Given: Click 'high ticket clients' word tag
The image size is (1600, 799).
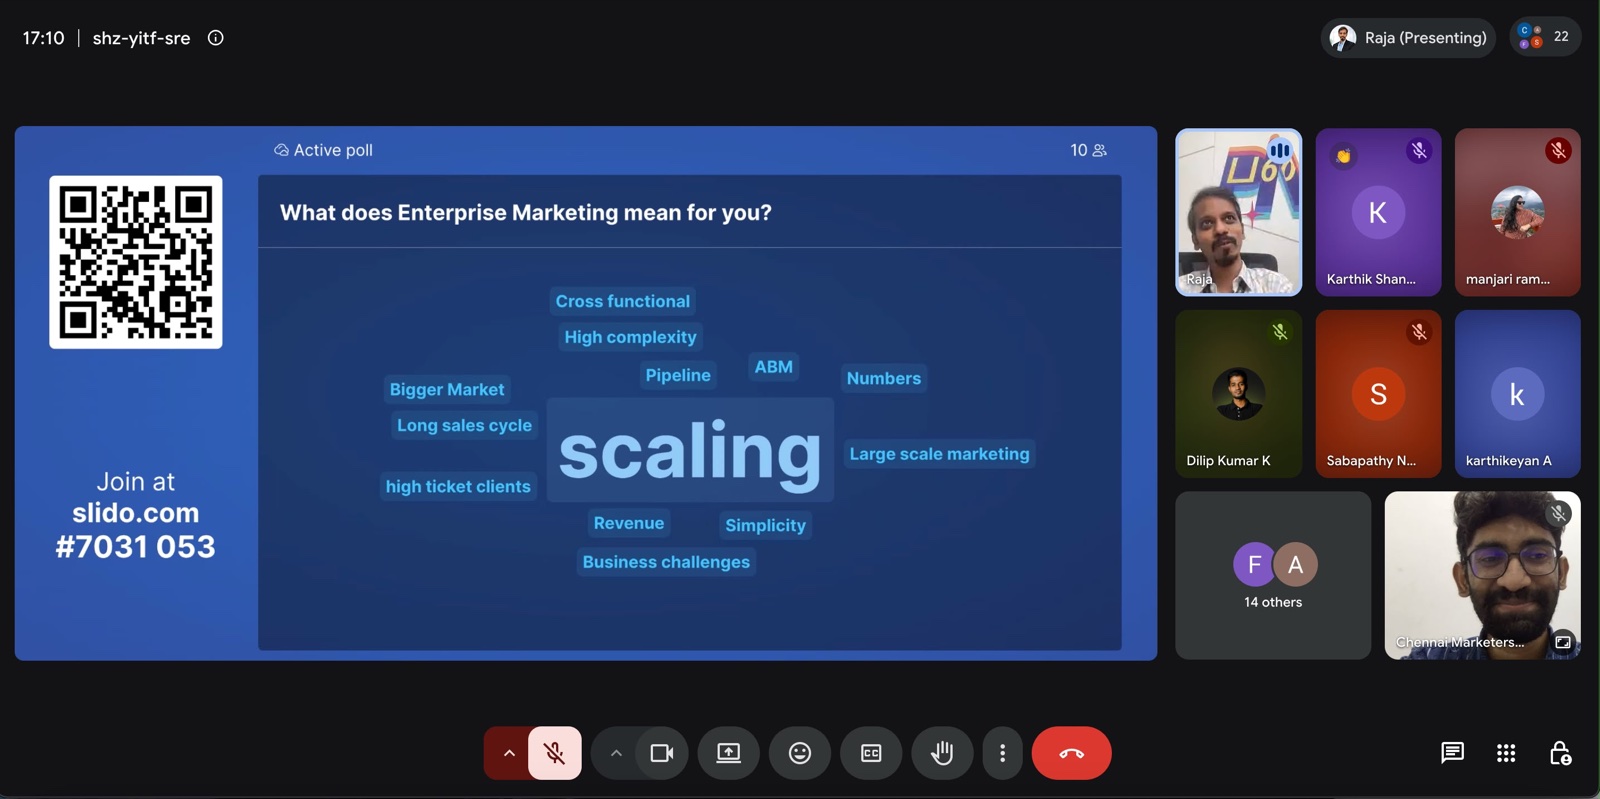Looking at the screenshot, I should click(458, 486).
